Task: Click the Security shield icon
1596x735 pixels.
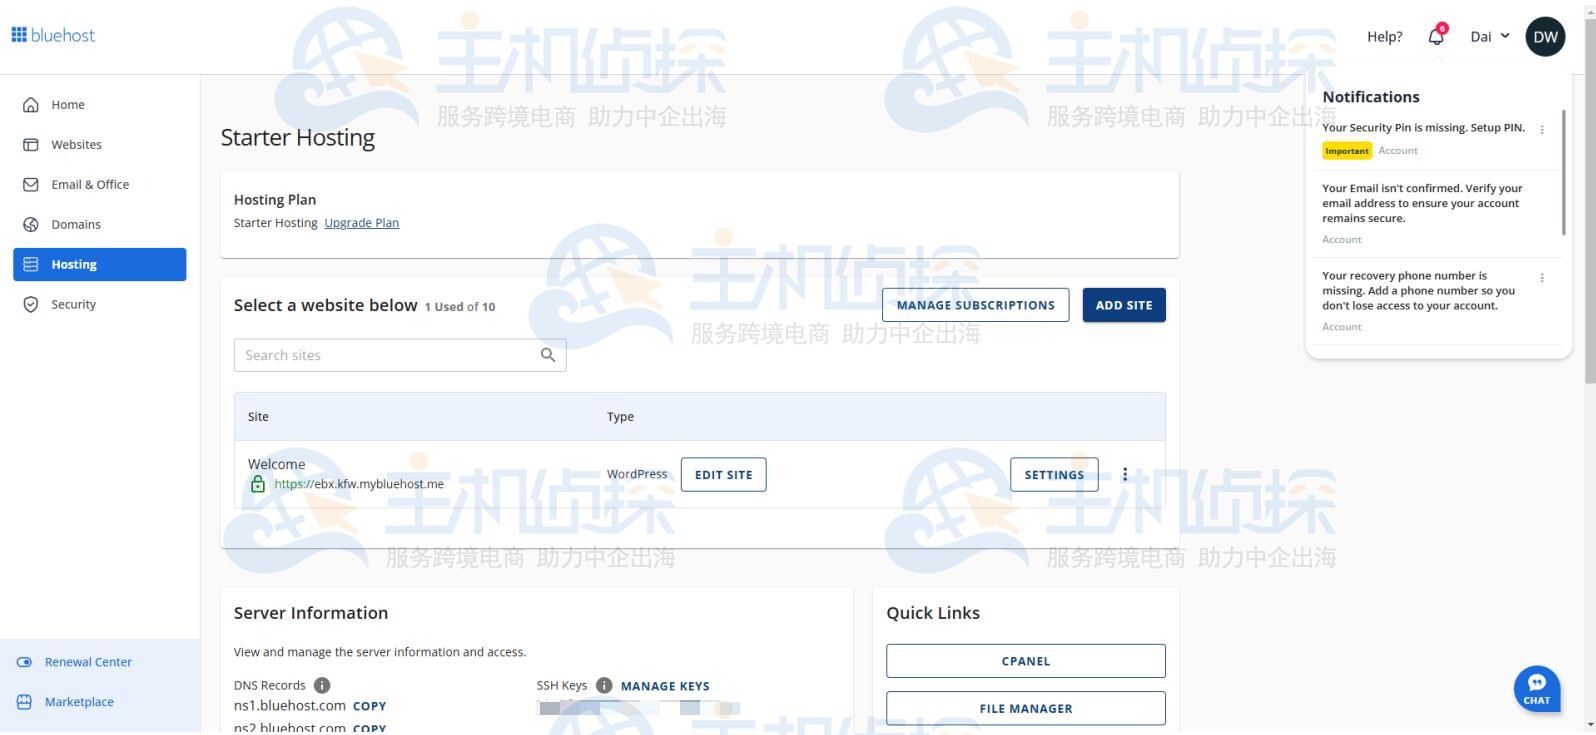Action: click(31, 304)
